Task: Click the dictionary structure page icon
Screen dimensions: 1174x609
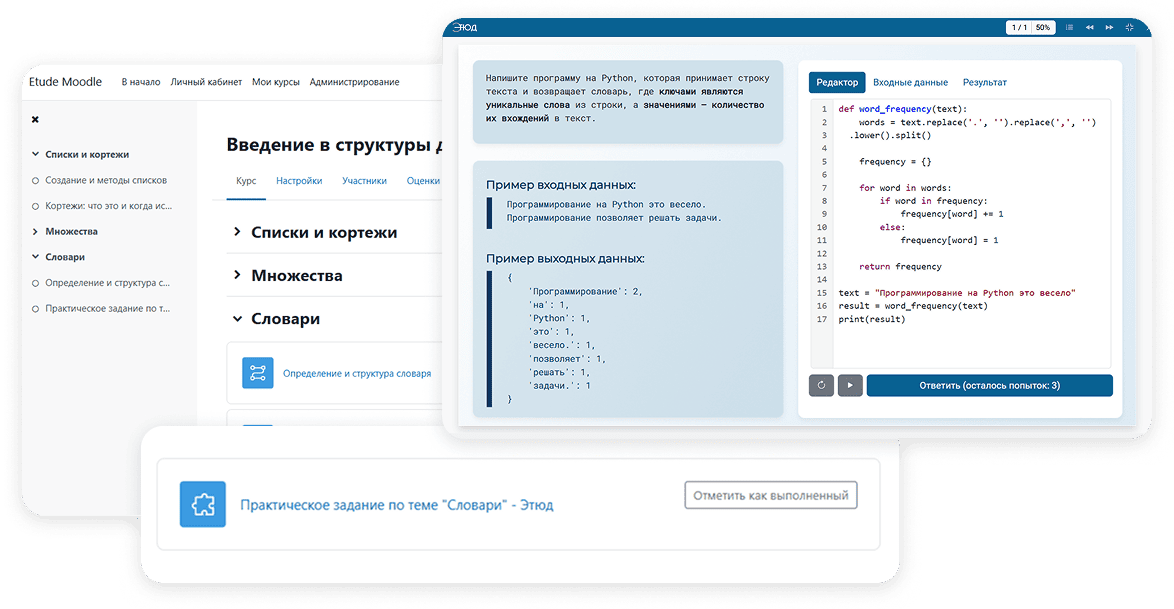Action: point(257,373)
